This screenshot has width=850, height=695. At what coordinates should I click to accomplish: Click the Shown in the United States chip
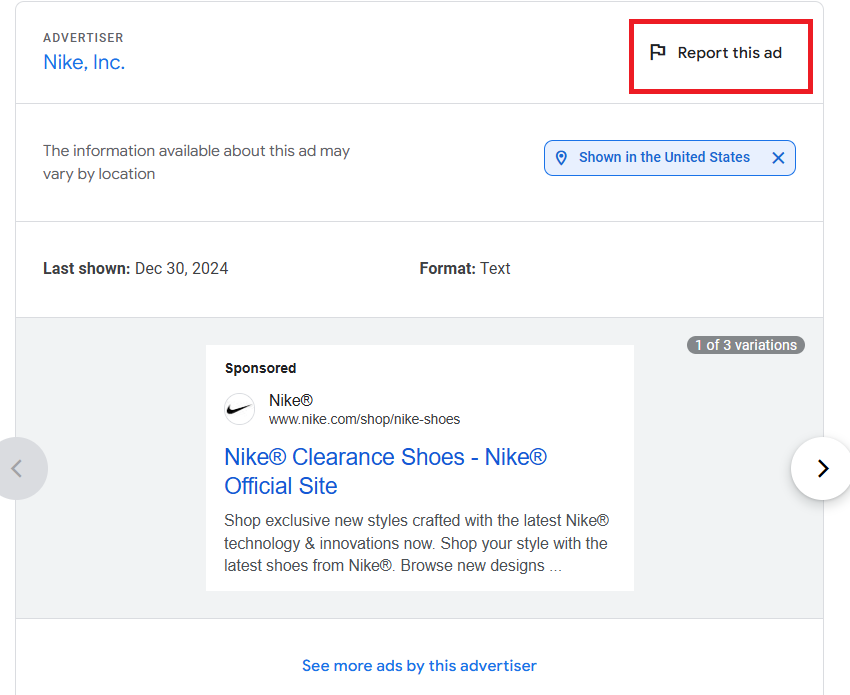tap(669, 158)
